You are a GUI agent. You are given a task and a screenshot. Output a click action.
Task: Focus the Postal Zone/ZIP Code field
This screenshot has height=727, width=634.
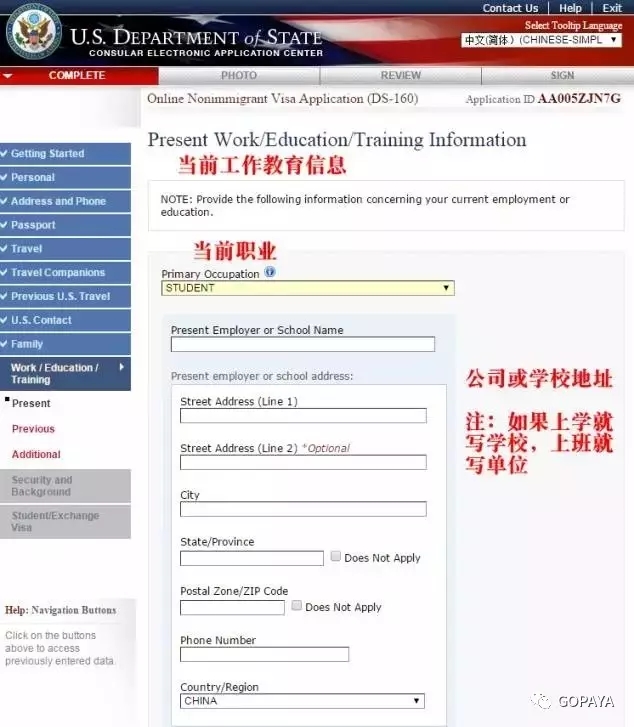pyautogui.click(x=232, y=608)
